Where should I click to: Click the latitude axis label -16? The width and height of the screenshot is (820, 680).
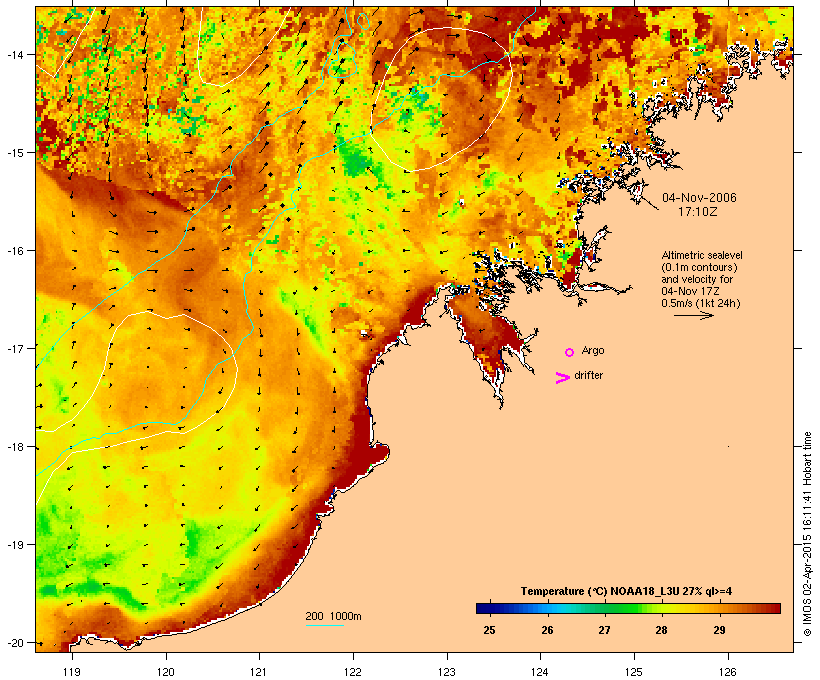coord(15,251)
